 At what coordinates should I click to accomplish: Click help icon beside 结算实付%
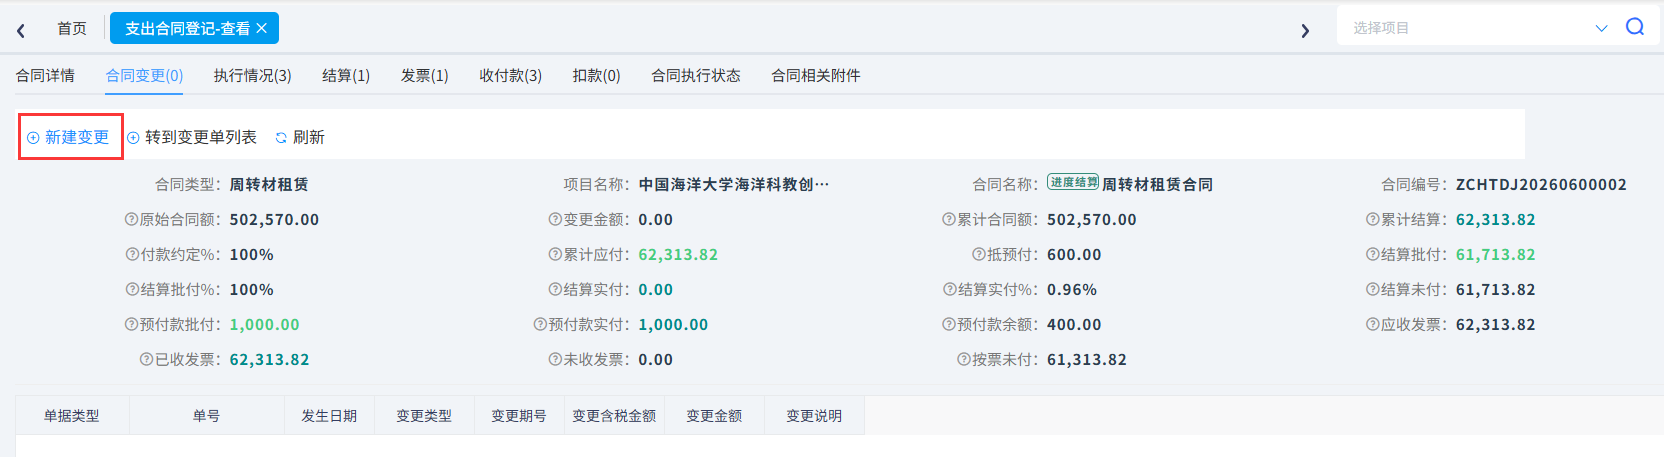(x=950, y=289)
